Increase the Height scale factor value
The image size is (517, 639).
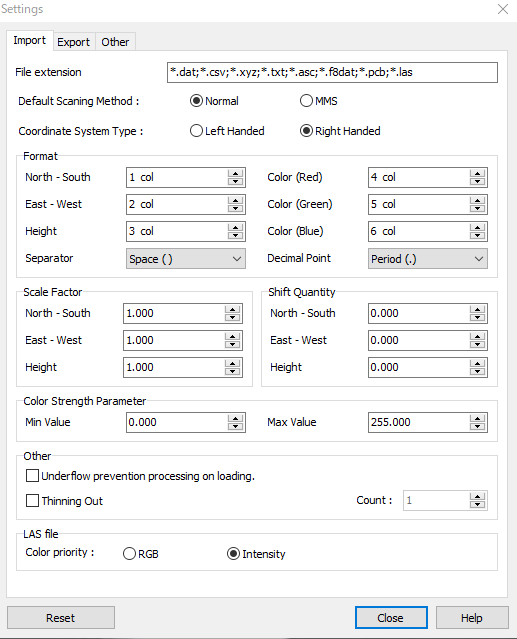click(233, 363)
